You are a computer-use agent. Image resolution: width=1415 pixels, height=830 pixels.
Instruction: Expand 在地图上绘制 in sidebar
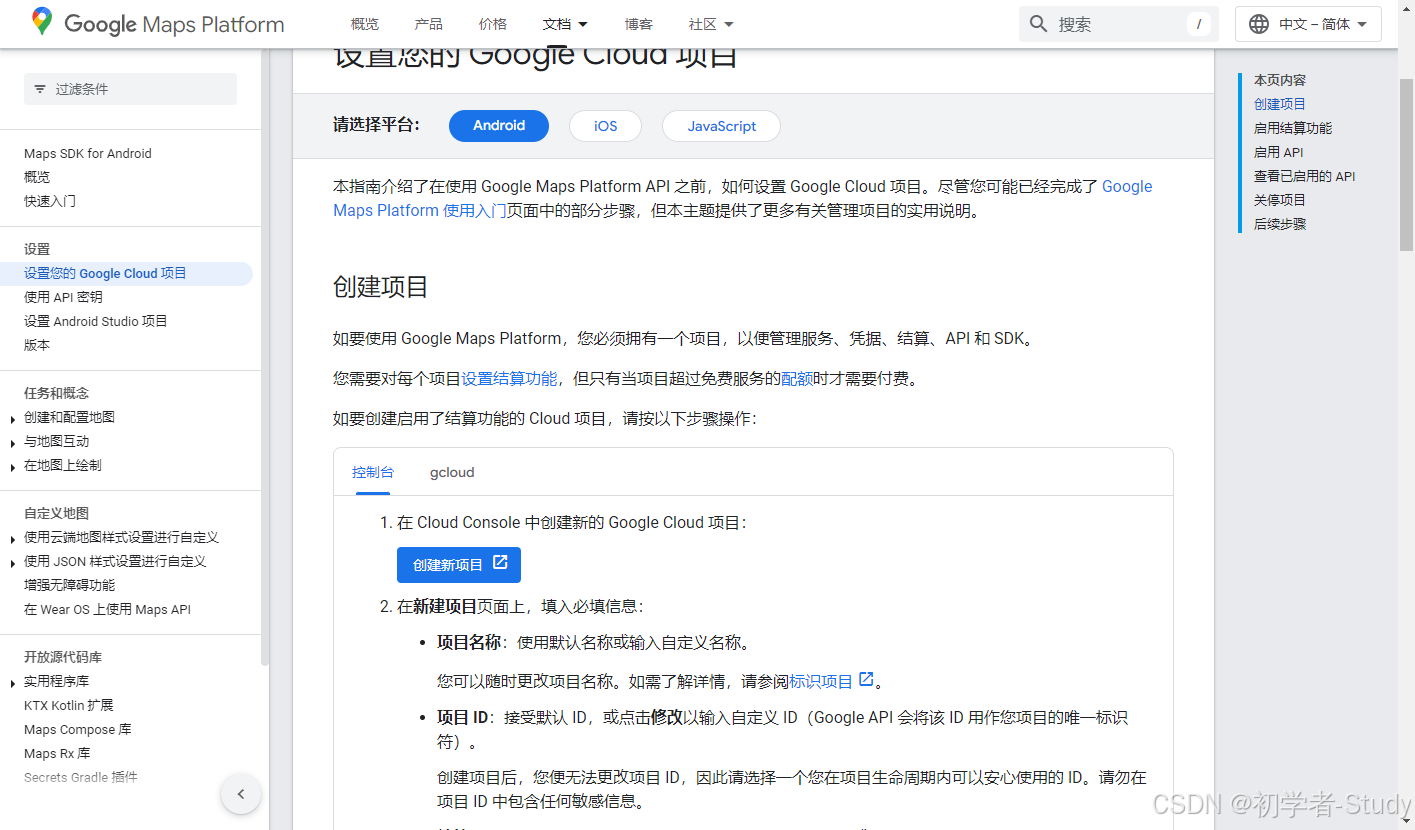(13, 466)
